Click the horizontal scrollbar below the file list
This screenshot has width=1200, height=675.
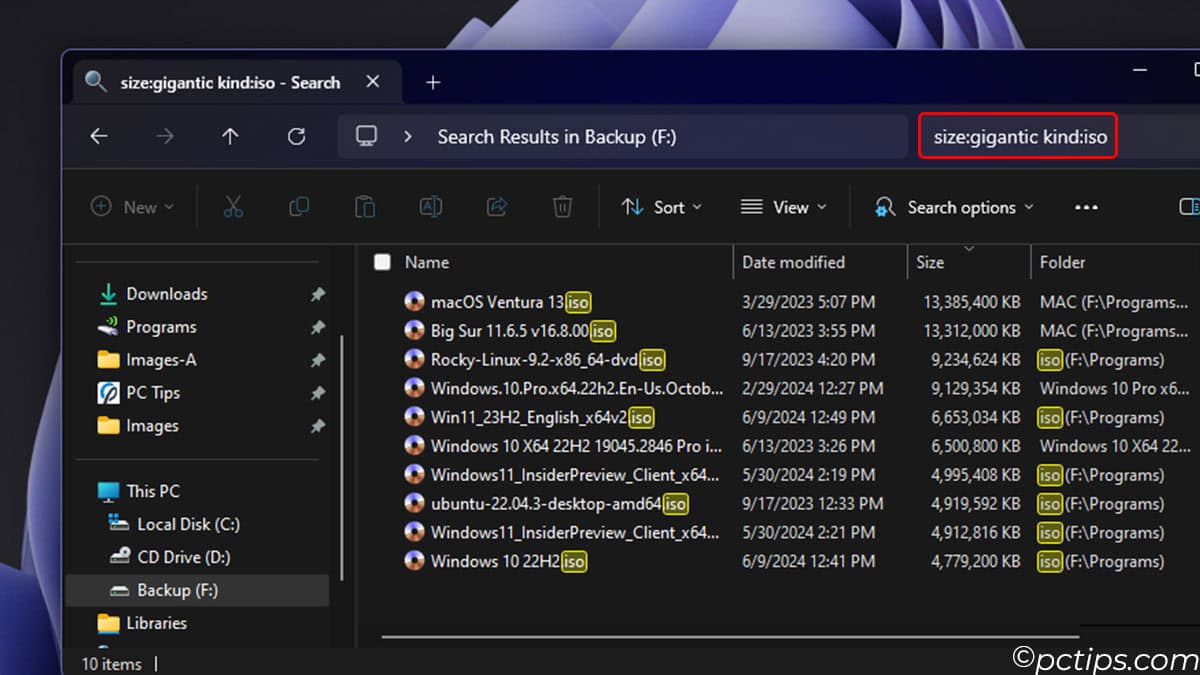pos(730,633)
